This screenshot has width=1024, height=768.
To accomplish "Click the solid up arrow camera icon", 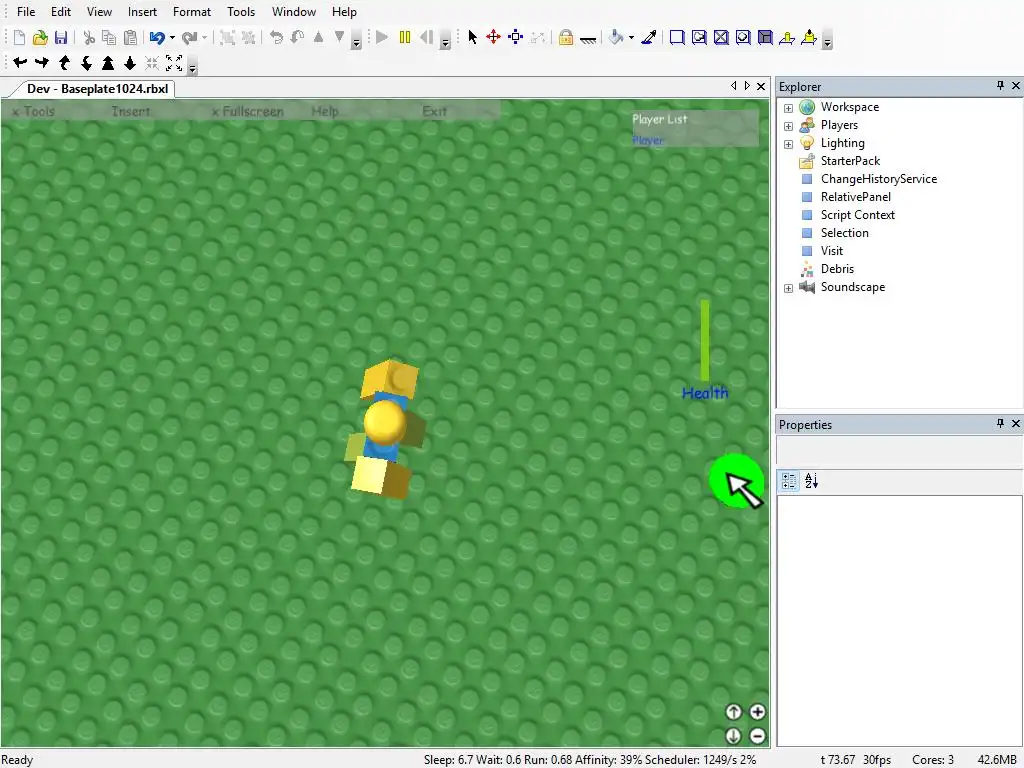I will [108, 63].
